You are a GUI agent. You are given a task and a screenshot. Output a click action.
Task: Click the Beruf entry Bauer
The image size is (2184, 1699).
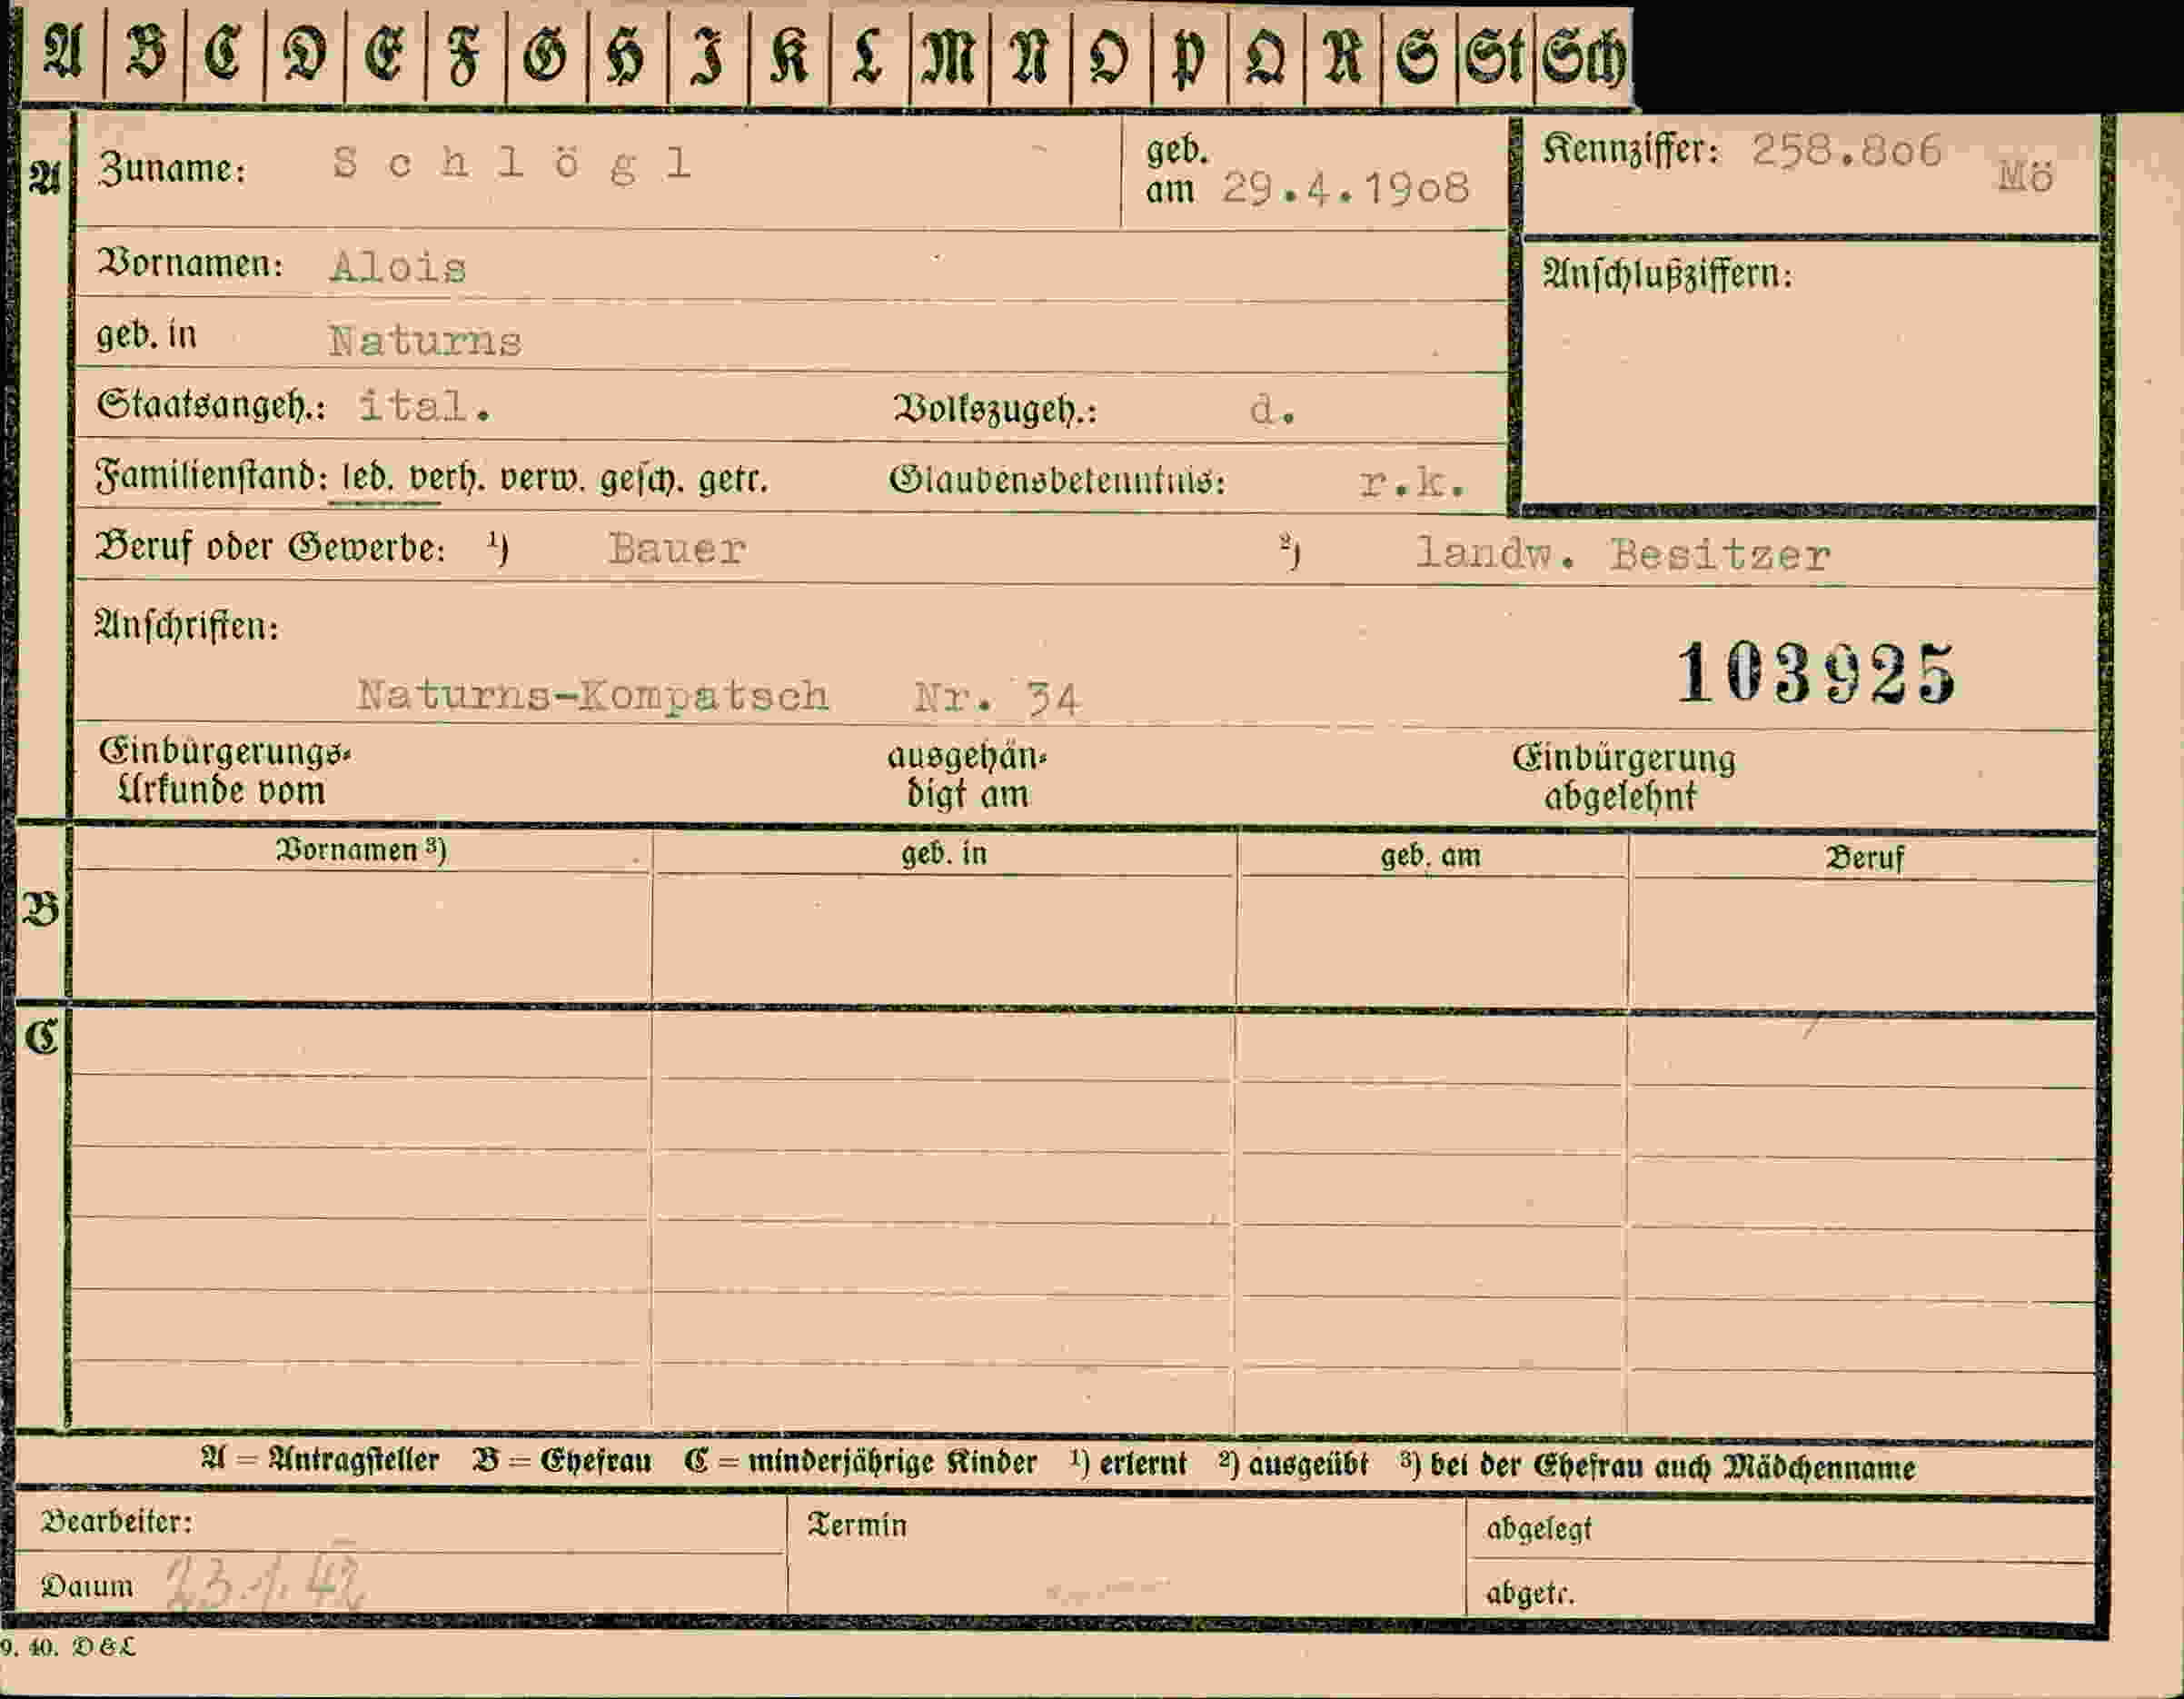point(677,549)
